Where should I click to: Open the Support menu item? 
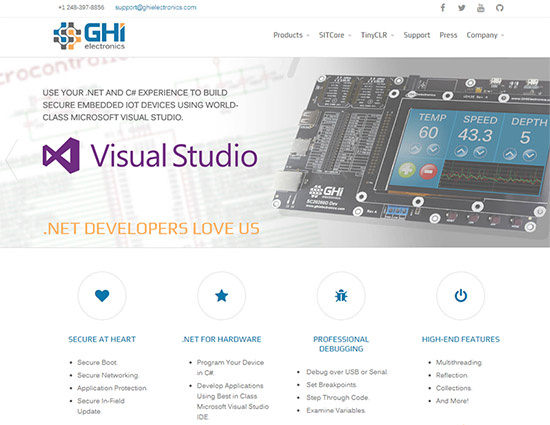pyautogui.click(x=417, y=35)
